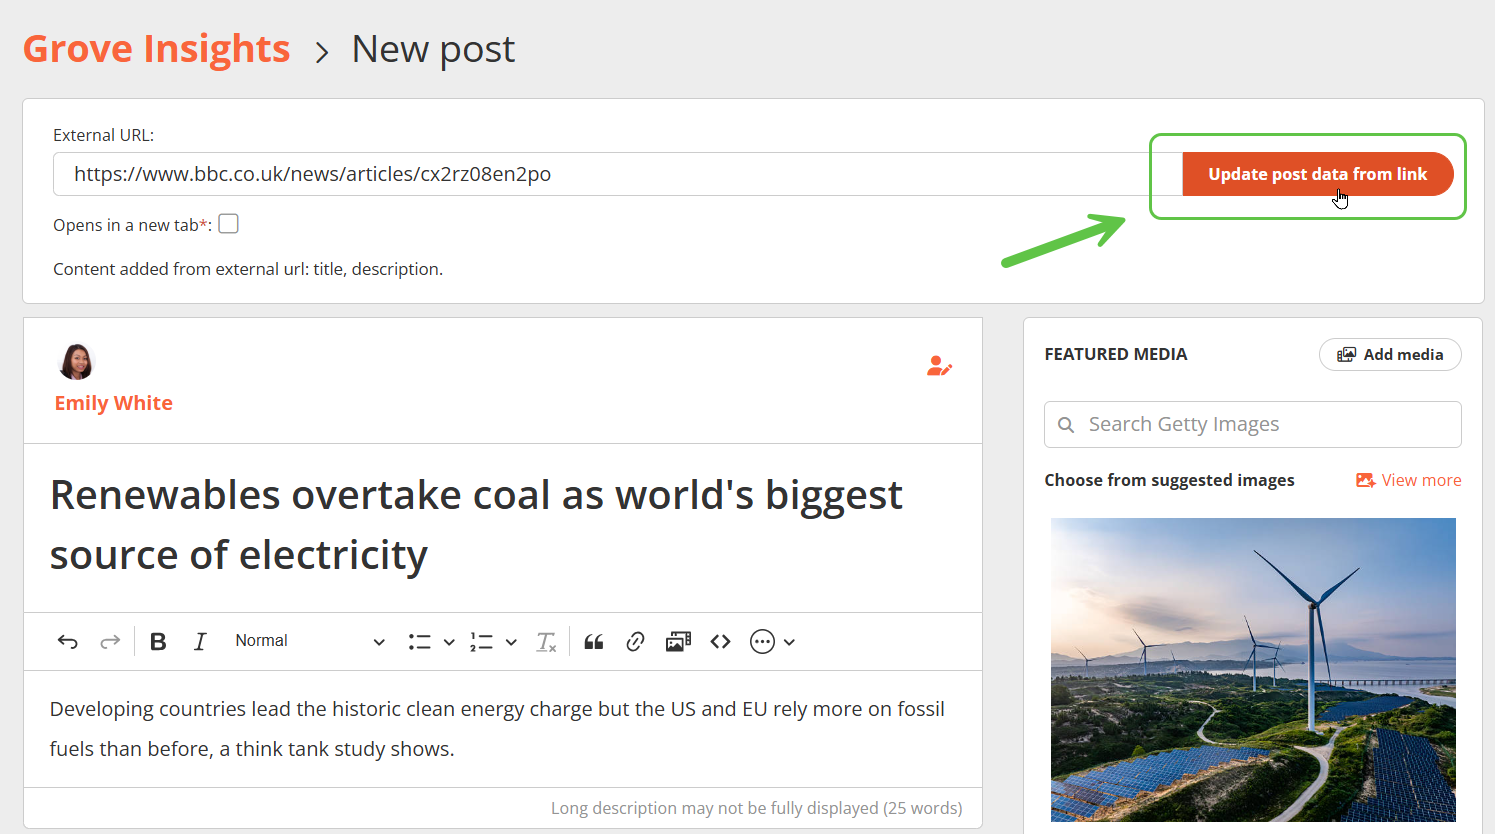Redo the last undone edit

click(110, 642)
